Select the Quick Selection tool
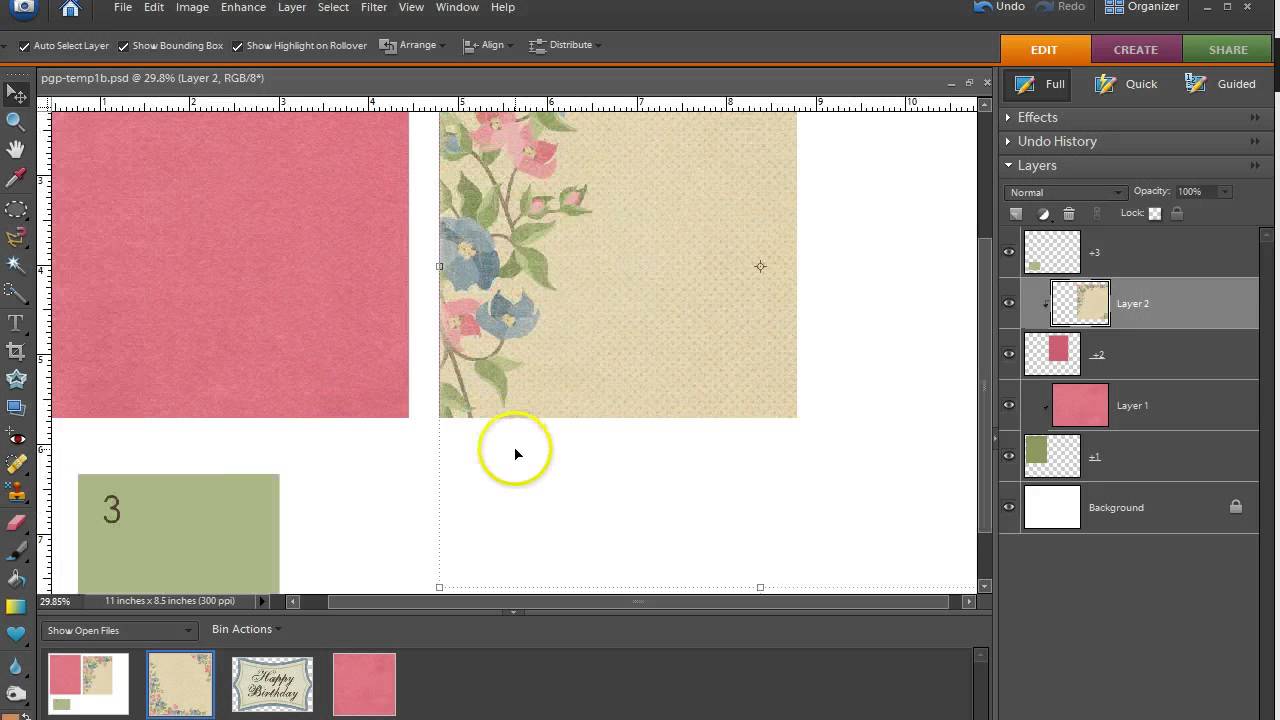Image resolution: width=1280 pixels, height=720 pixels. [16, 292]
